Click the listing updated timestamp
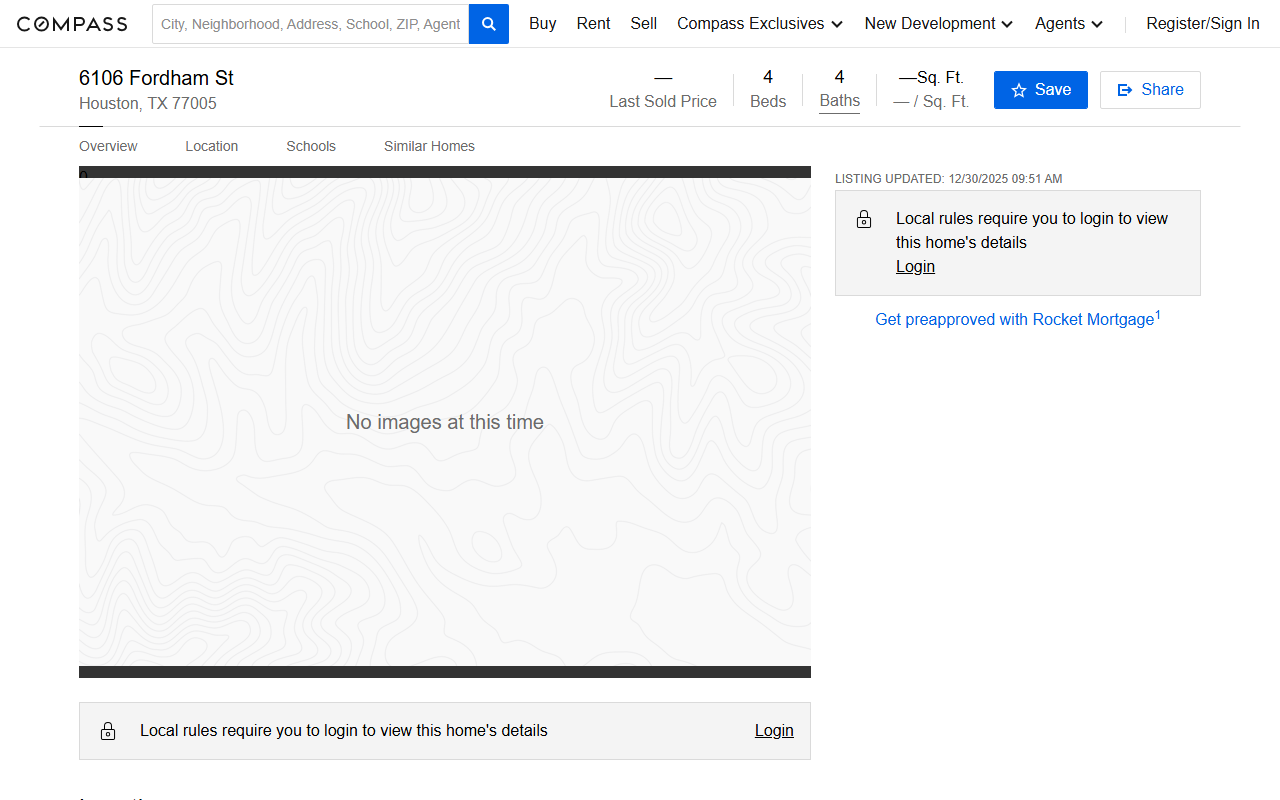The height and width of the screenshot is (800, 1280). tap(949, 179)
